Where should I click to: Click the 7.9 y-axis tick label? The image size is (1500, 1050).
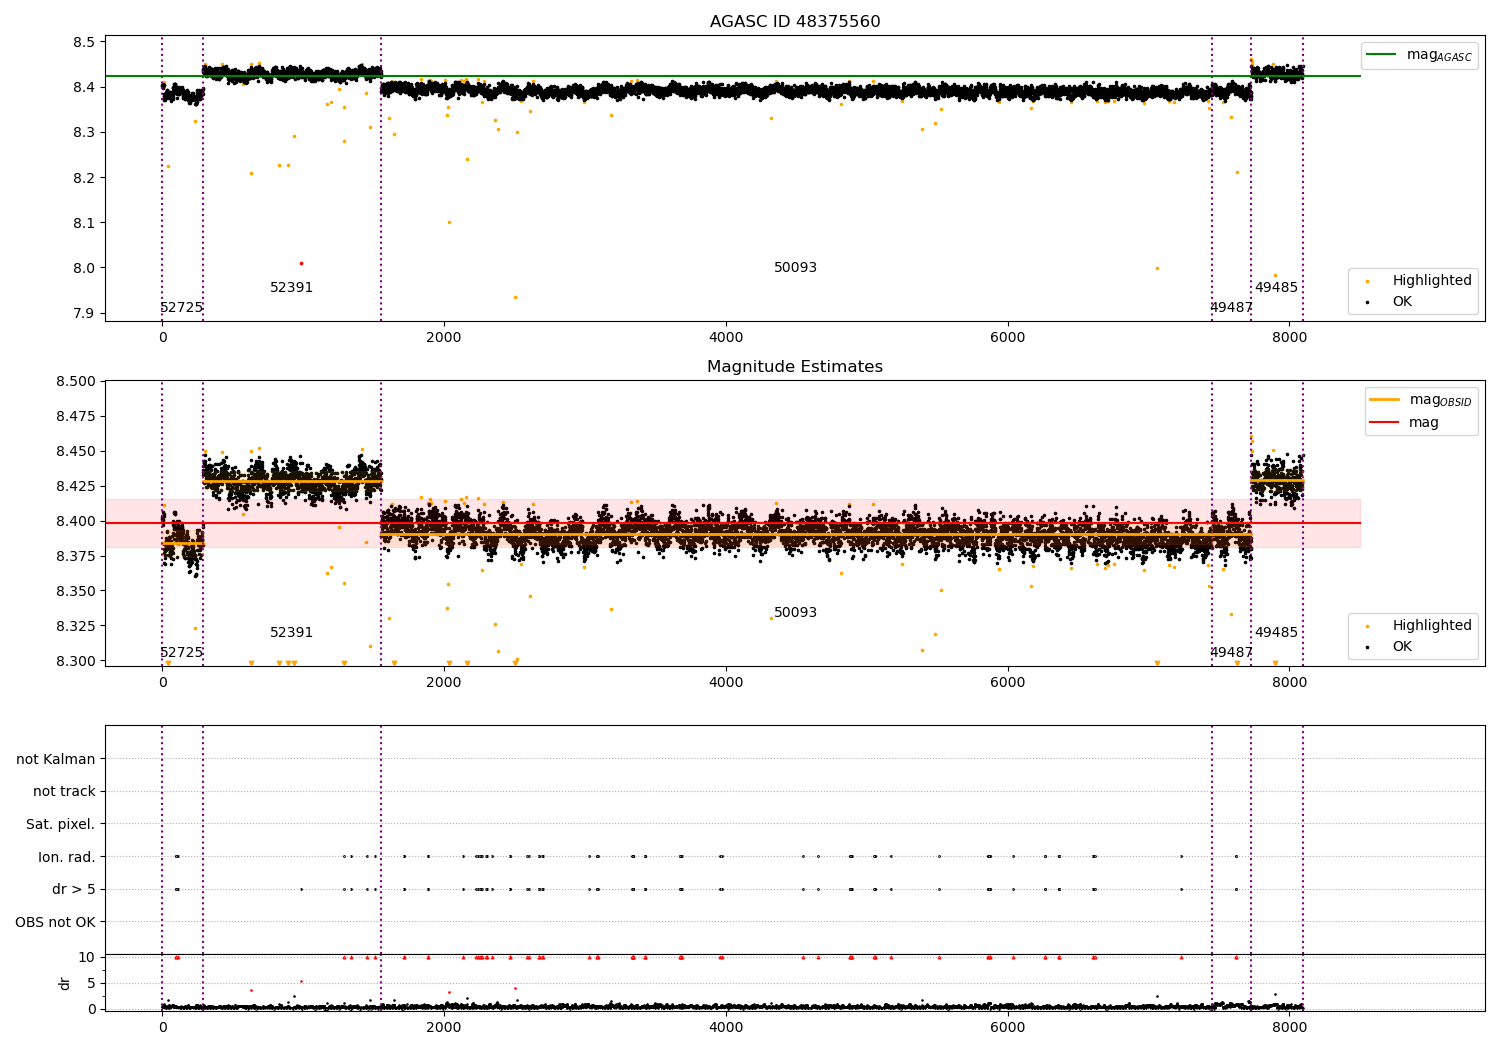(84, 313)
